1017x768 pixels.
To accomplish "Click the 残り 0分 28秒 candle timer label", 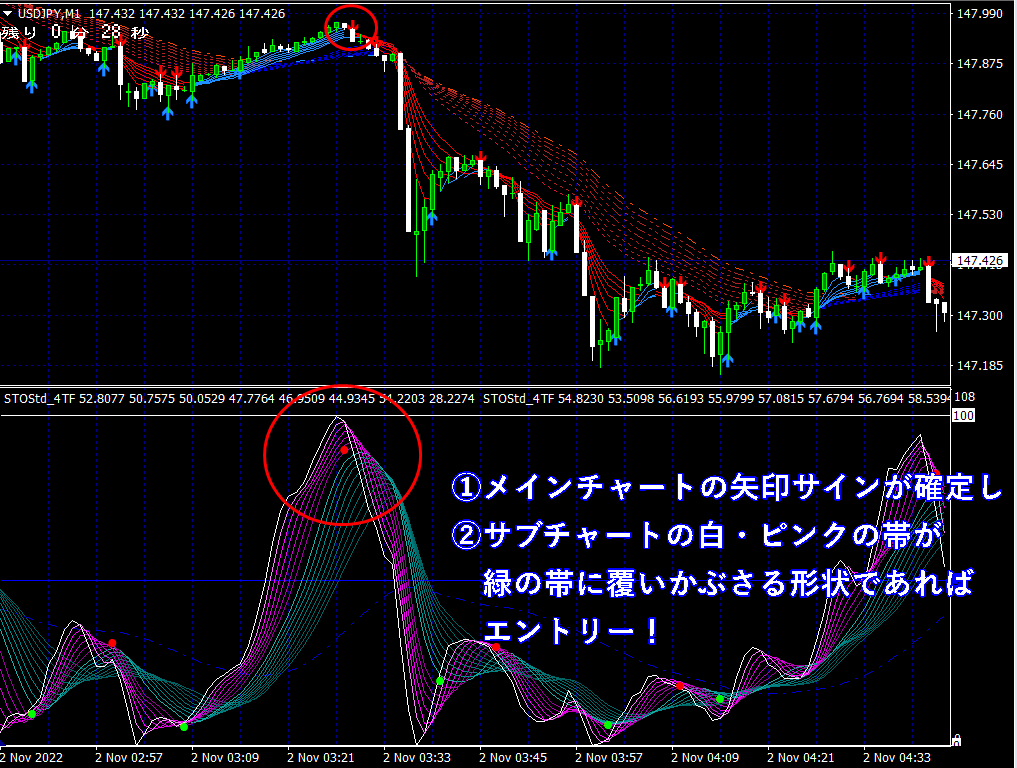I will click(x=75, y=32).
